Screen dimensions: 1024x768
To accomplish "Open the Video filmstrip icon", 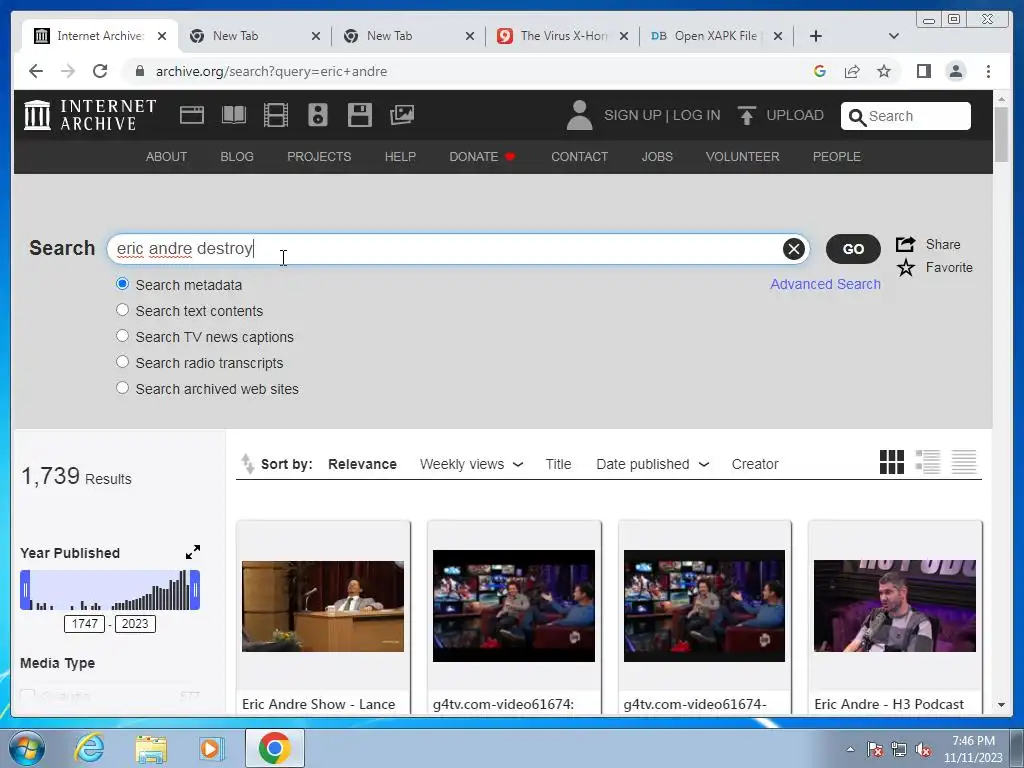I will click(276, 115).
